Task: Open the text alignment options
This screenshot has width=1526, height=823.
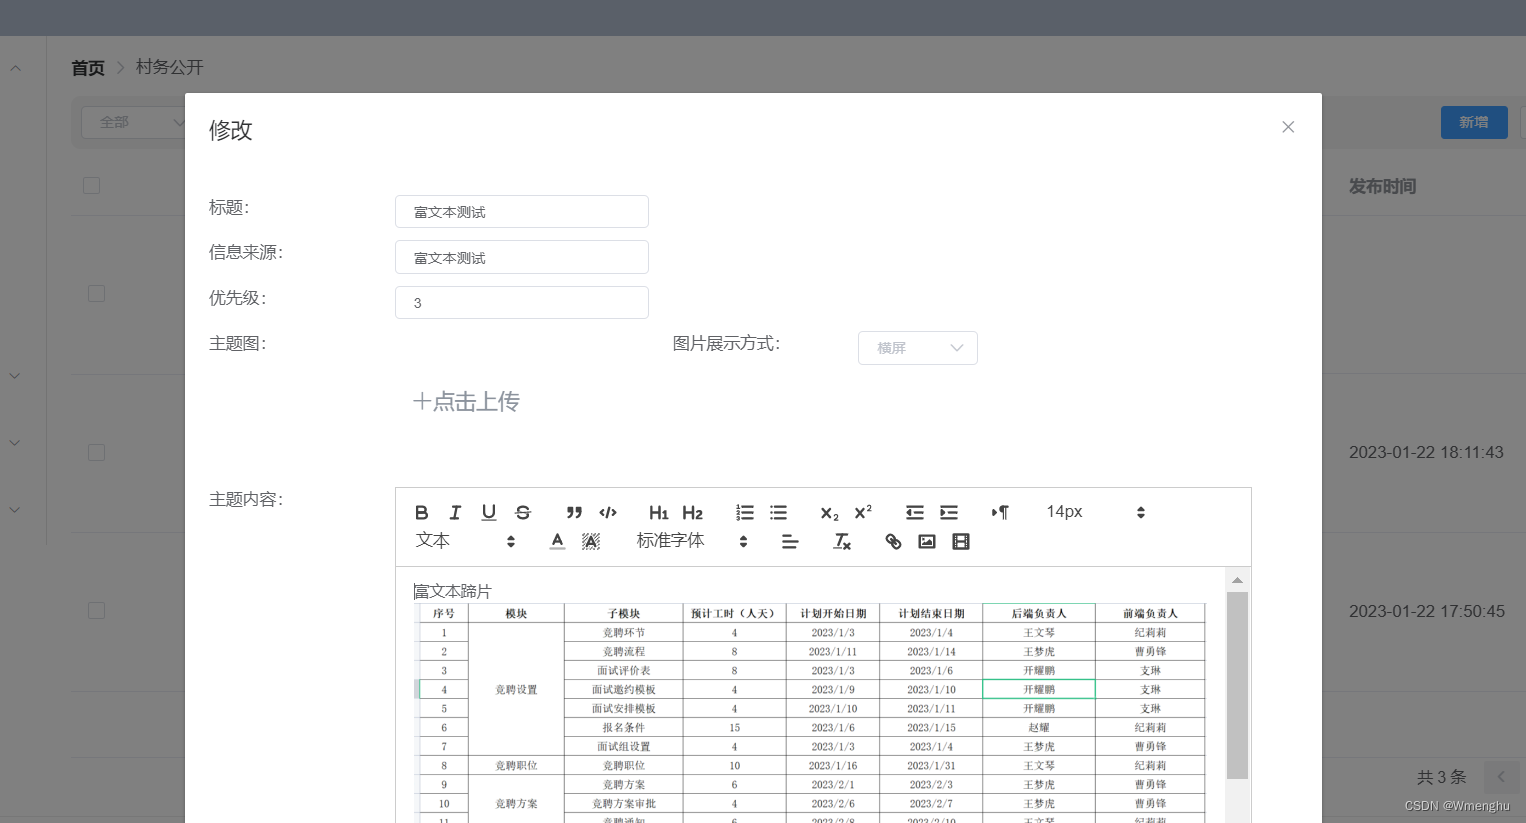Action: tap(790, 541)
